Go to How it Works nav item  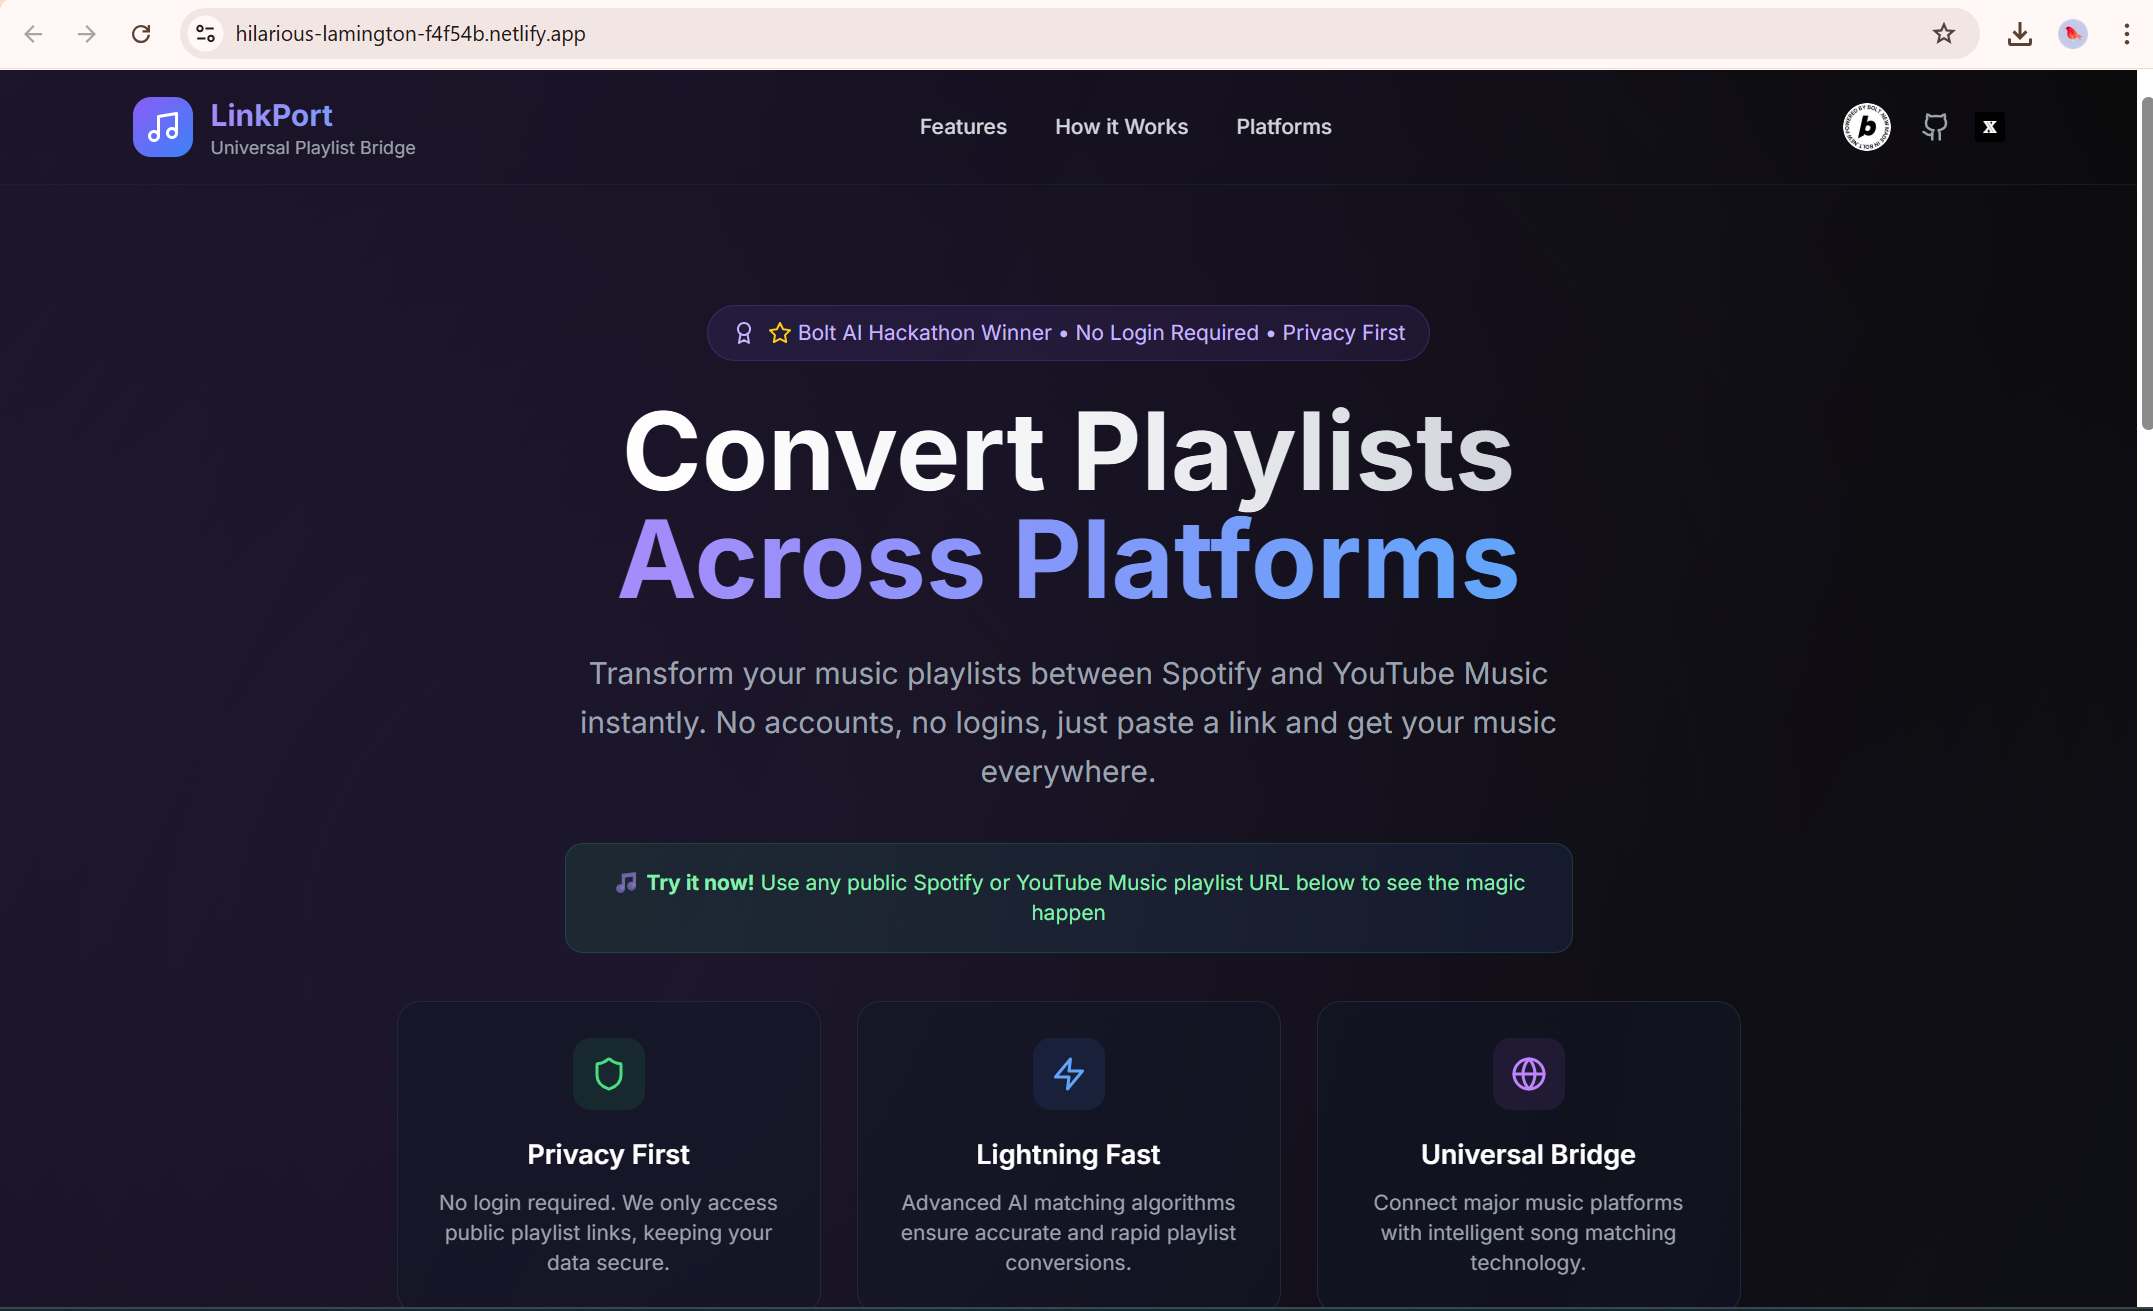pos(1121,127)
